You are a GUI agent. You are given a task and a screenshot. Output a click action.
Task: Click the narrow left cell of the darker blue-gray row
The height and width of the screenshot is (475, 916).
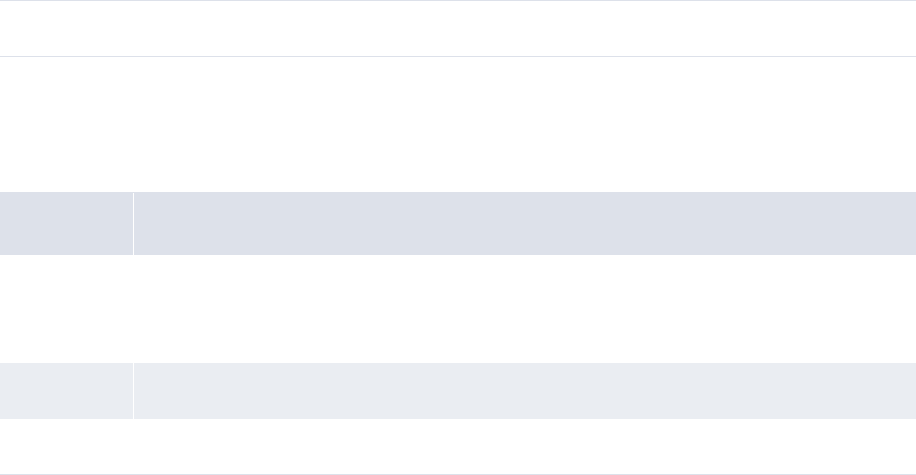[x=66, y=223]
